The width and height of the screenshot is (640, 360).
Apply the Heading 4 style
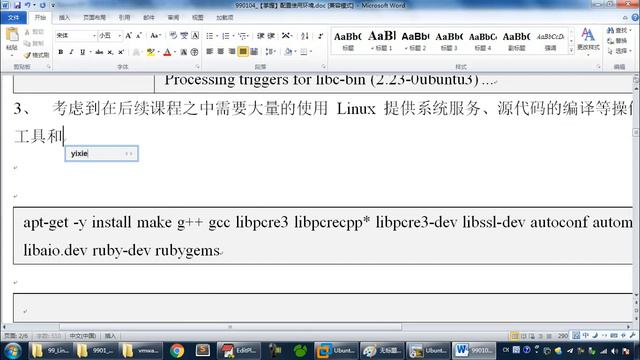482,40
